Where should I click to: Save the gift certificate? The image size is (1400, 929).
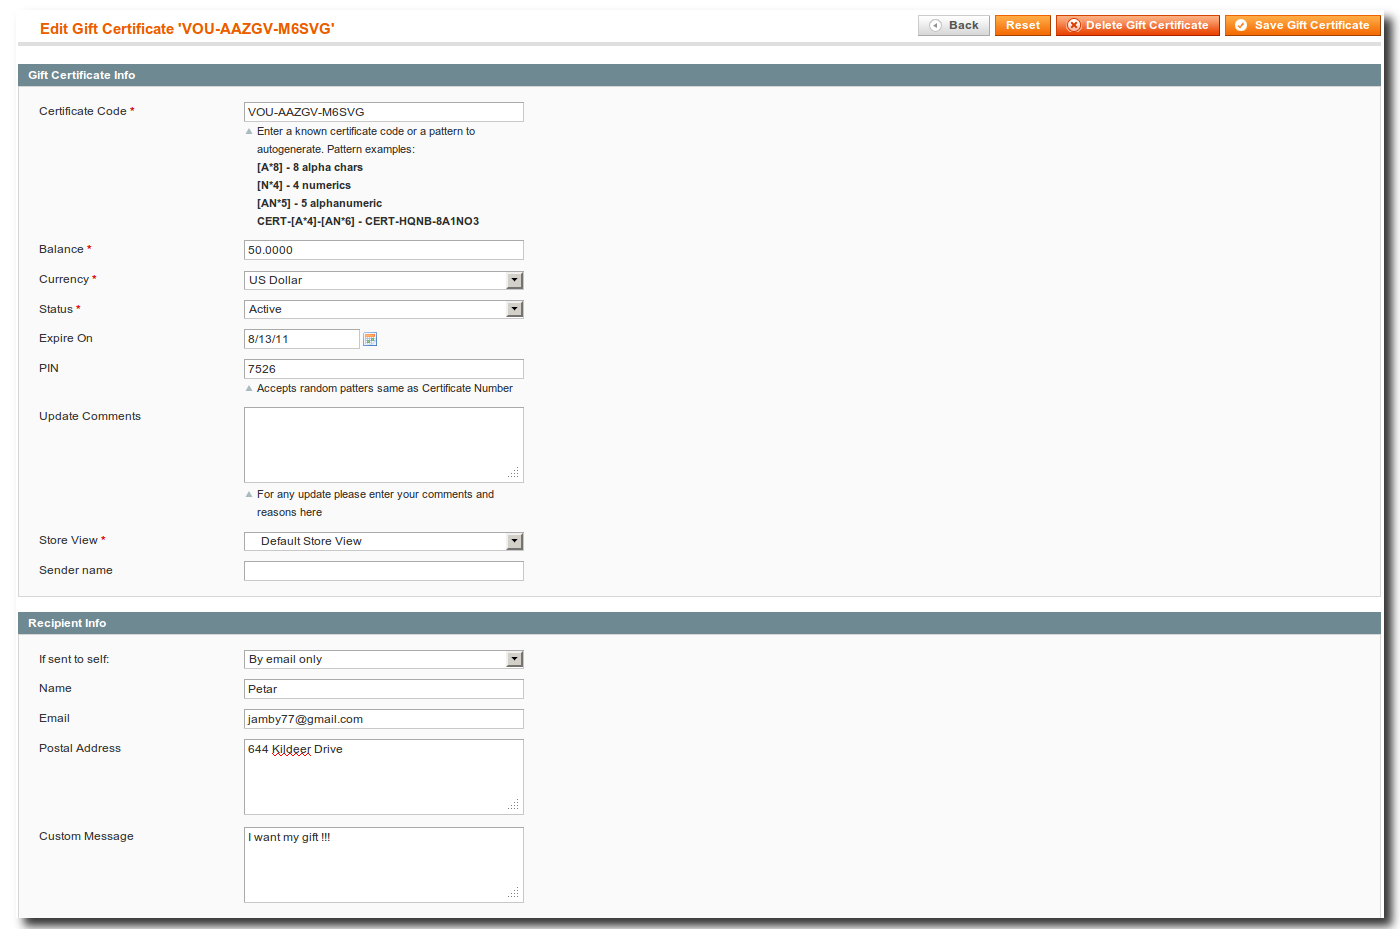[1302, 25]
